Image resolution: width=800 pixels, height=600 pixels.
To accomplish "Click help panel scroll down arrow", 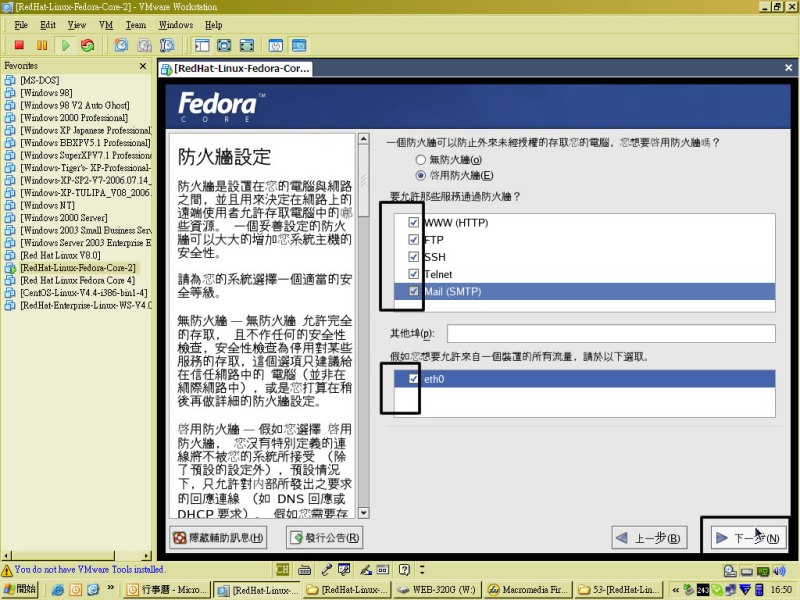I will pyautogui.click(x=364, y=513).
